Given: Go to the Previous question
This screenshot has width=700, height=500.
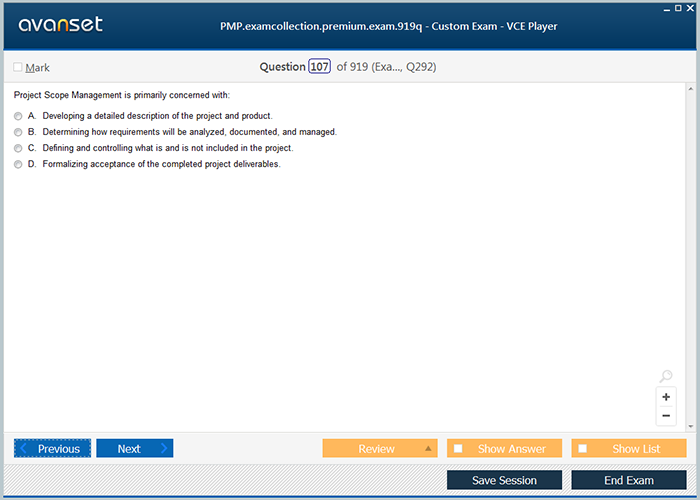Looking at the screenshot, I should 52,448.
